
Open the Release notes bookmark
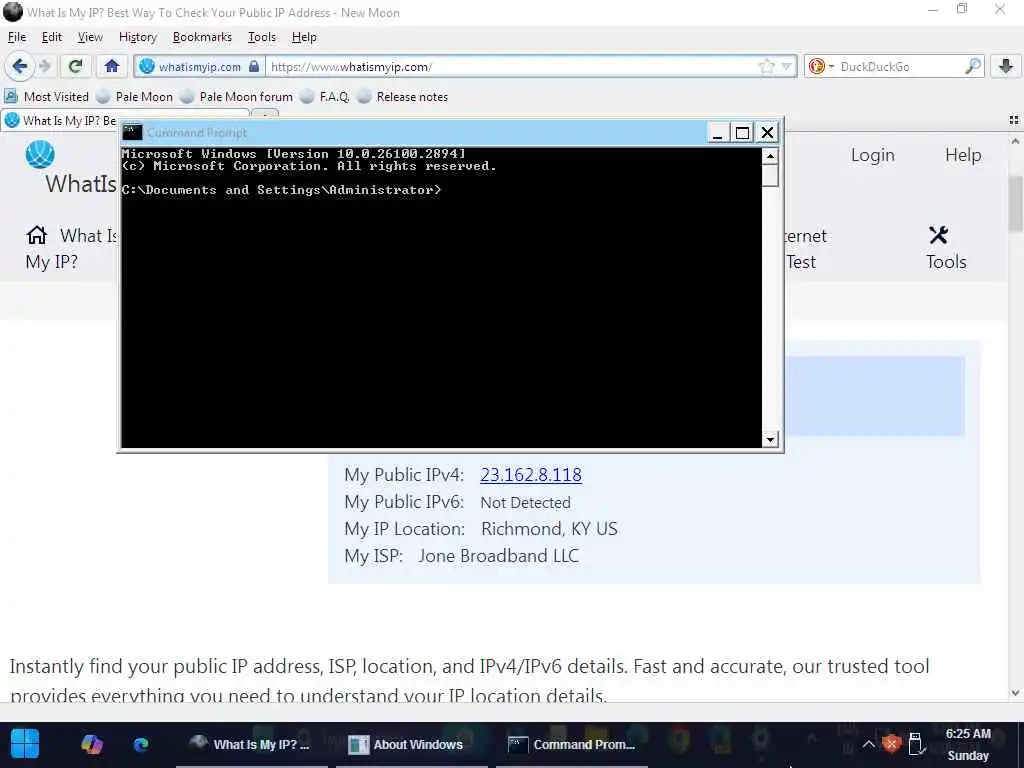403,97
